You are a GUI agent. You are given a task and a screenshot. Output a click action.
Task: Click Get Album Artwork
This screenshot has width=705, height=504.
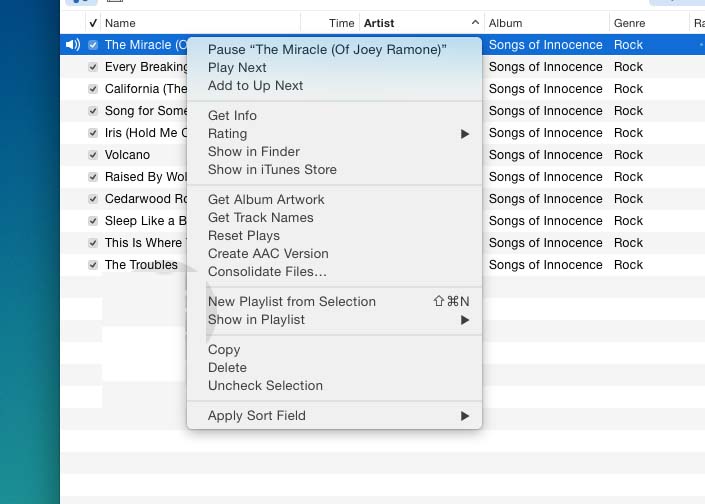(x=266, y=200)
